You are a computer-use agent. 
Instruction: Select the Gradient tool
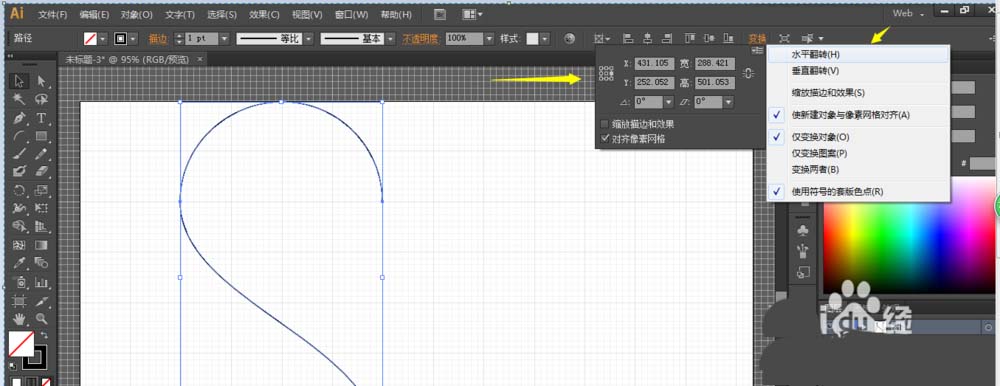(x=41, y=245)
